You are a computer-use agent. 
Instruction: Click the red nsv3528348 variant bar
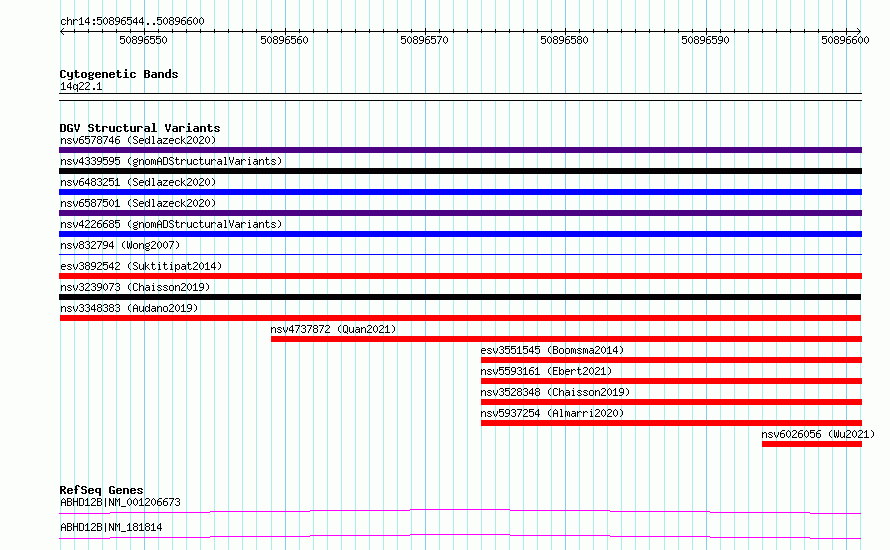click(x=671, y=402)
